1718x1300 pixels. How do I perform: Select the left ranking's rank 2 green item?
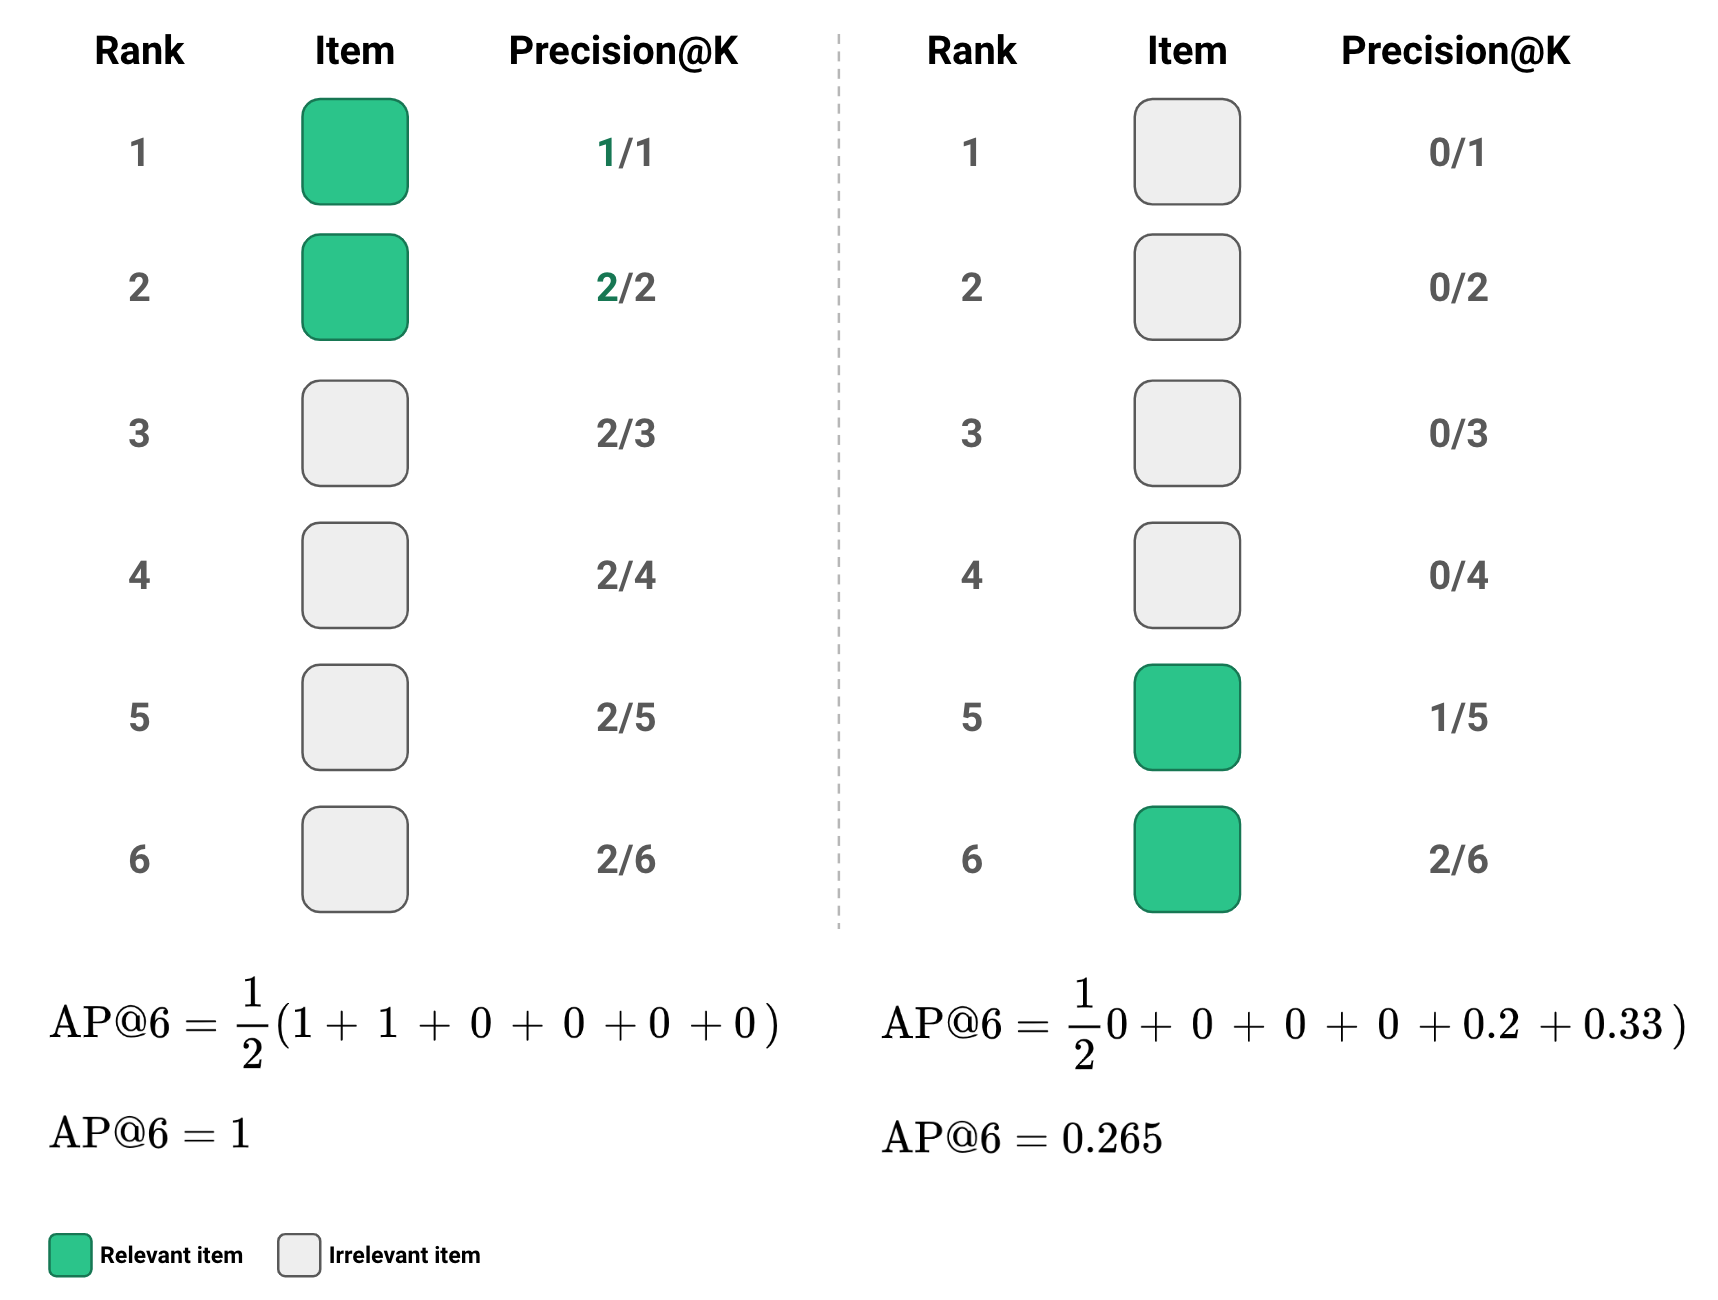(x=355, y=287)
